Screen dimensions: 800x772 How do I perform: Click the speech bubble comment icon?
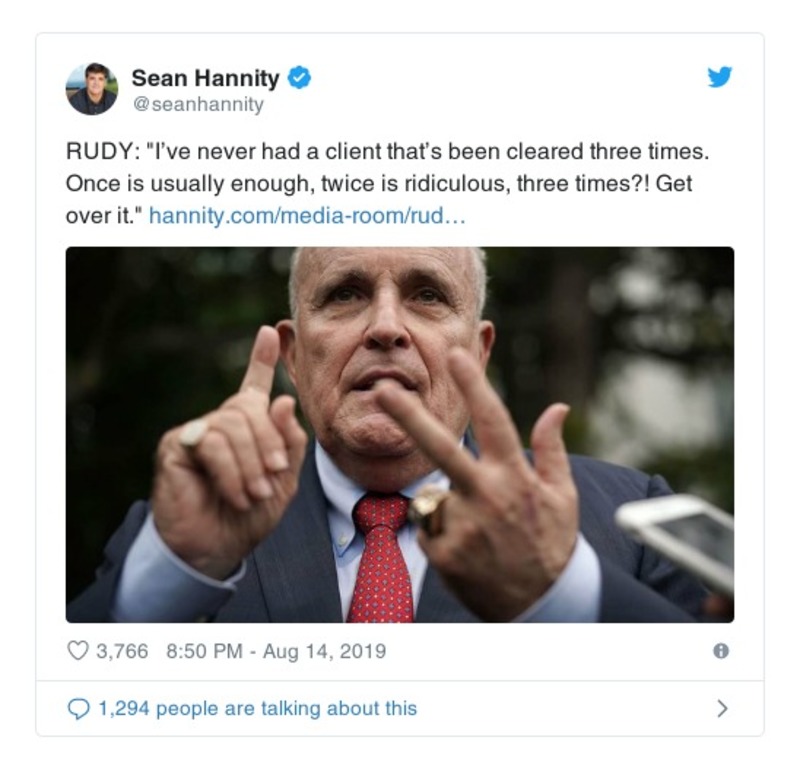click(77, 707)
